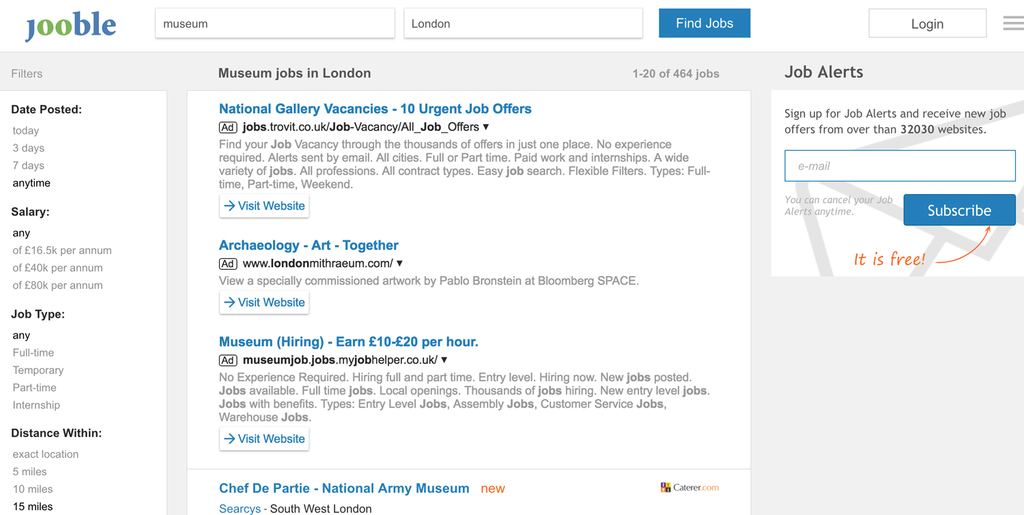Screen dimensions: 1024x515
Task: Click Ad badge beside museumjob.jobs.myjobhelper.co.uk
Action: point(228,360)
